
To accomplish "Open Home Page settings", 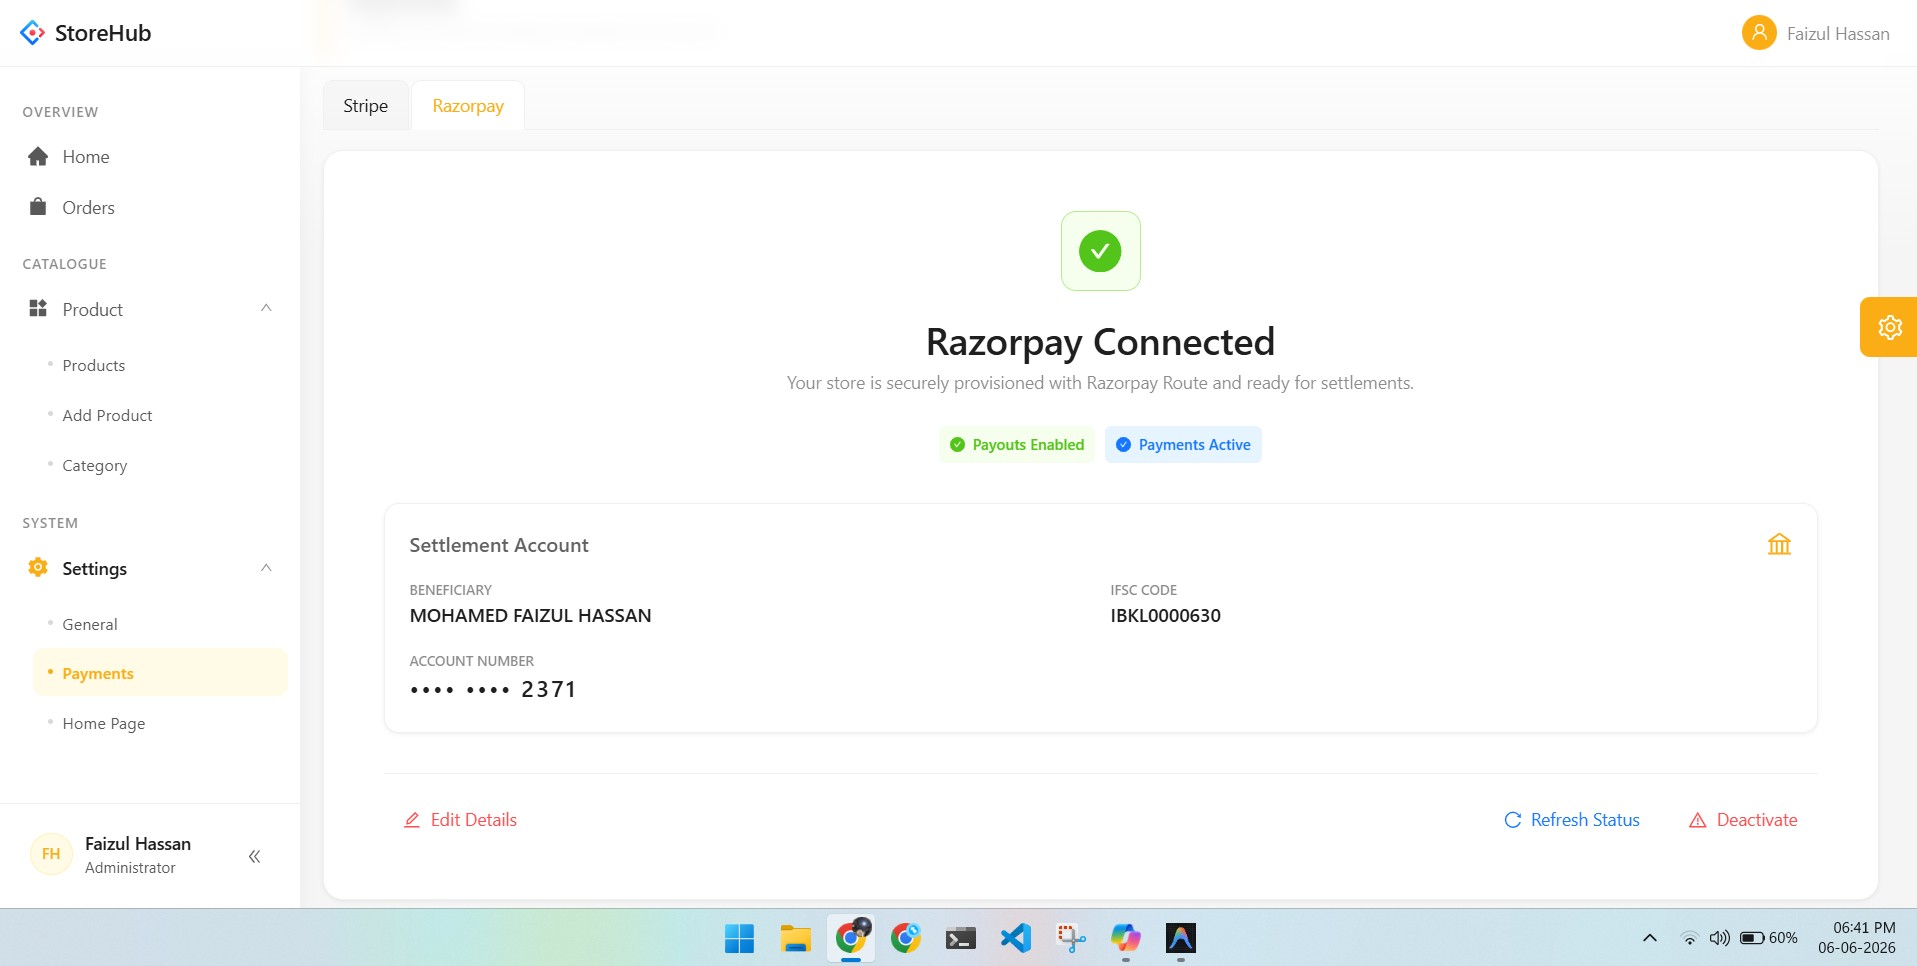I will (x=104, y=723).
